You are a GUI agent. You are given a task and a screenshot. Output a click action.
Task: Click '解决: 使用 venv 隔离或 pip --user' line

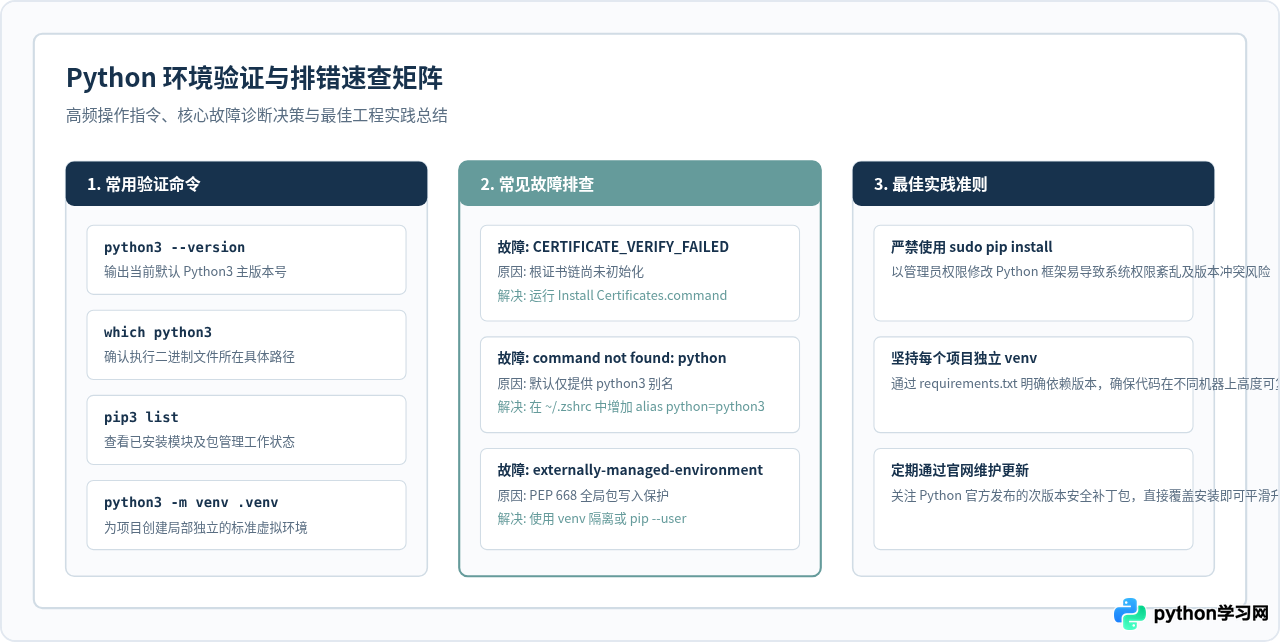(x=592, y=519)
